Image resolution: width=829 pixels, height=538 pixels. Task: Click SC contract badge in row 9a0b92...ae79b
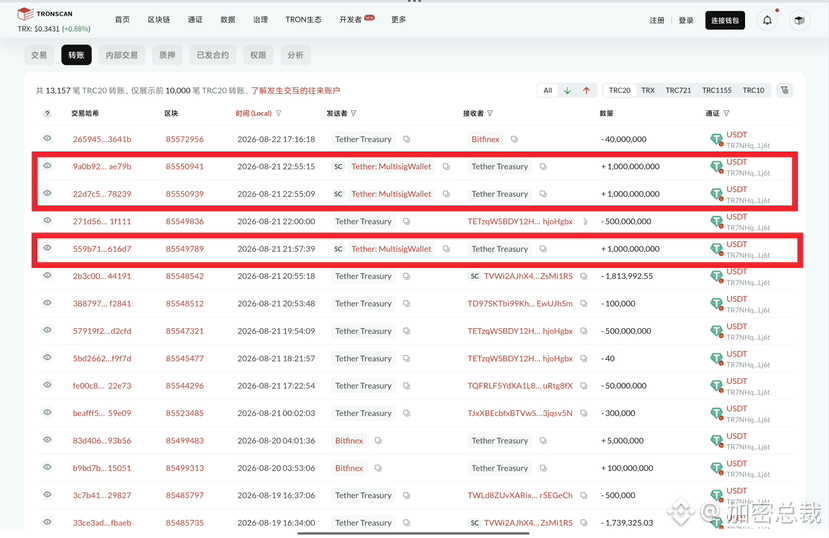[338, 166]
